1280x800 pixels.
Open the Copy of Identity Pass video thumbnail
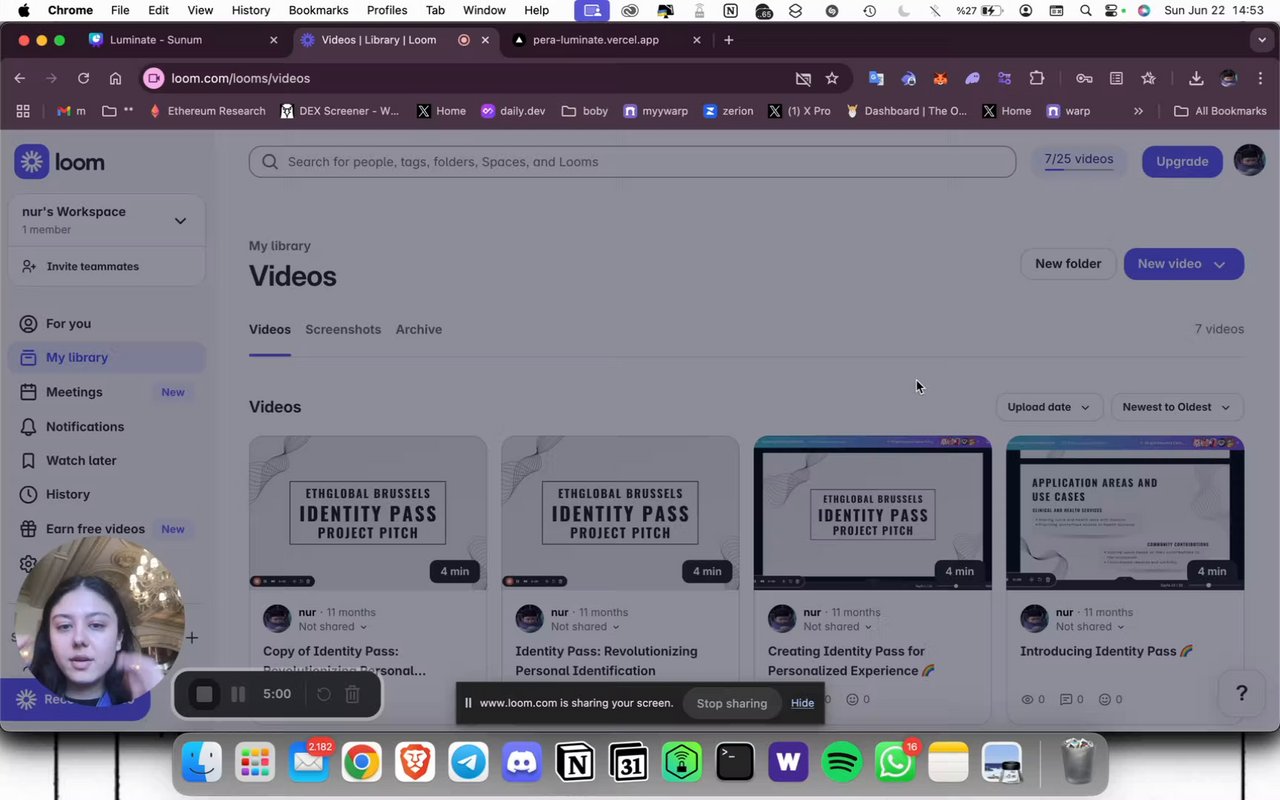(x=368, y=513)
